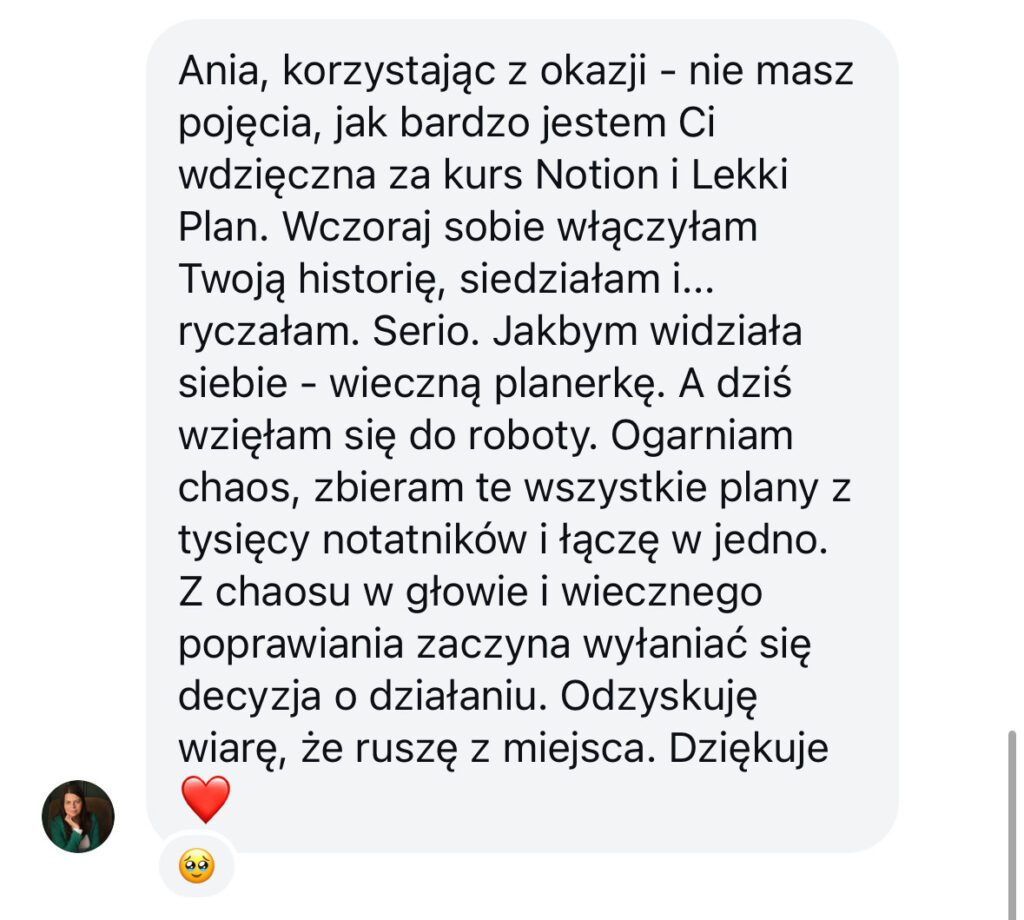Image resolution: width=1024 pixels, height=920 pixels.
Task: Click the word 'Serio.' in the message
Action: pyautogui.click(x=421, y=332)
